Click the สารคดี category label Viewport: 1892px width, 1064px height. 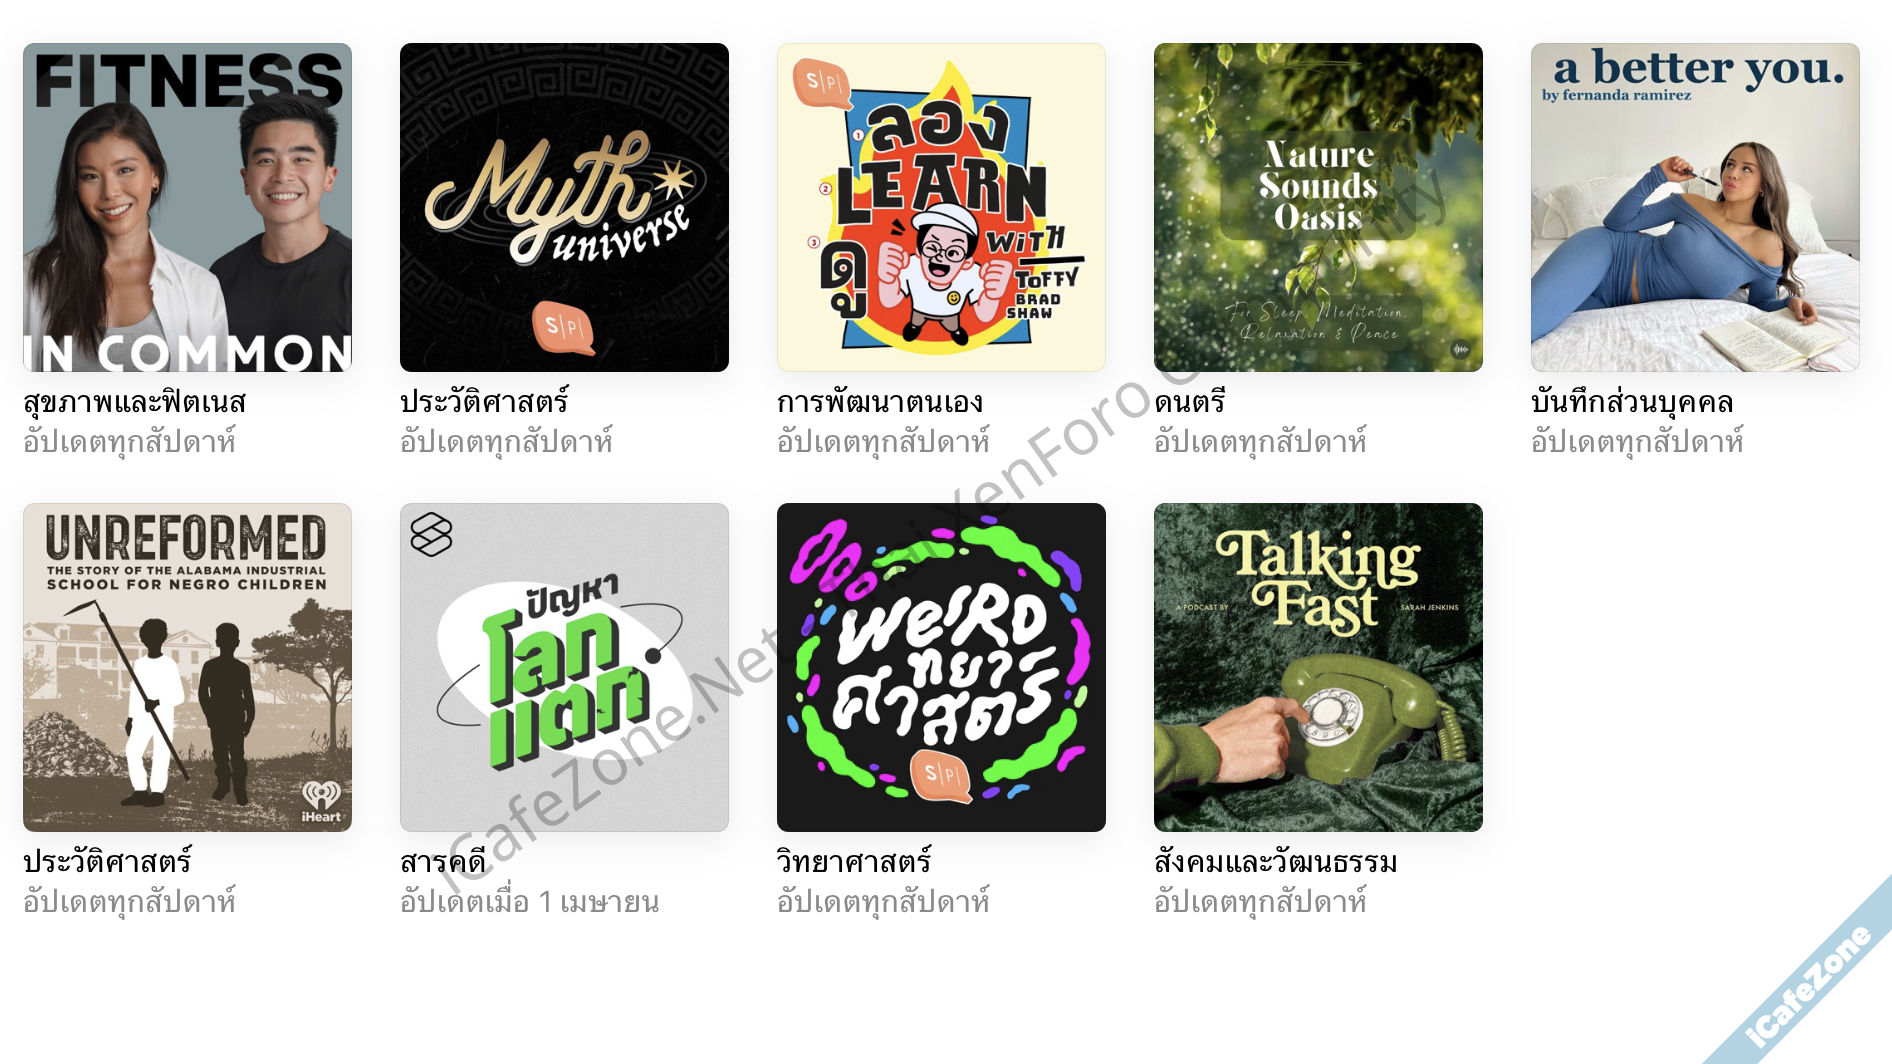pos(443,862)
